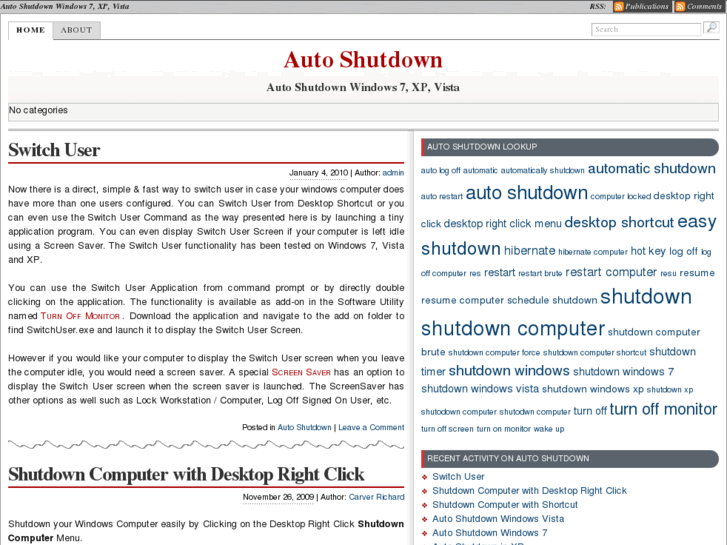Click the Auto Shutdown site title
Image resolution: width=727 pixels, height=545 pixels.
coord(363,60)
